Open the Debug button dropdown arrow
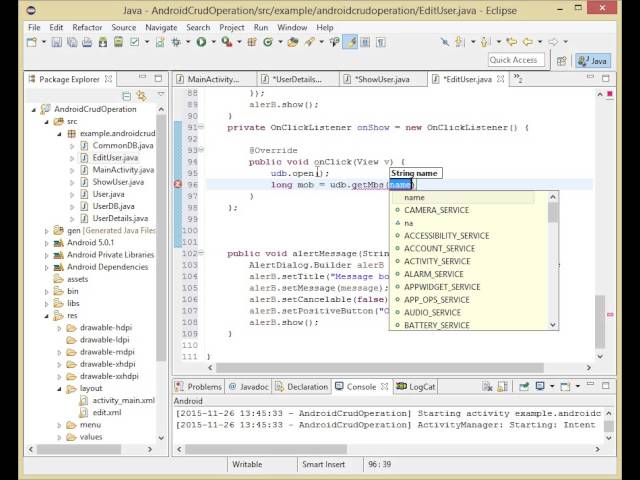Image resolution: width=640 pixels, height=480 pixels. pyautogui.click(x=188, y=42)
